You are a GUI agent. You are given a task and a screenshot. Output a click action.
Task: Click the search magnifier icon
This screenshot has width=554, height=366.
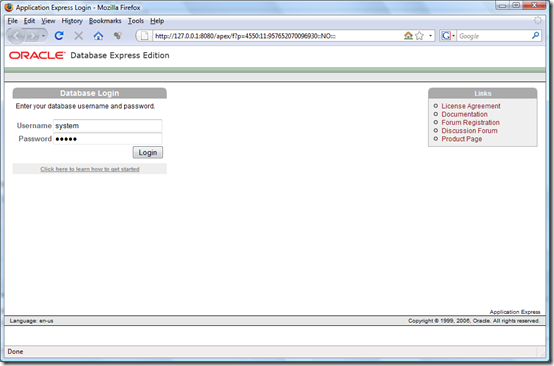coord(535,35)
